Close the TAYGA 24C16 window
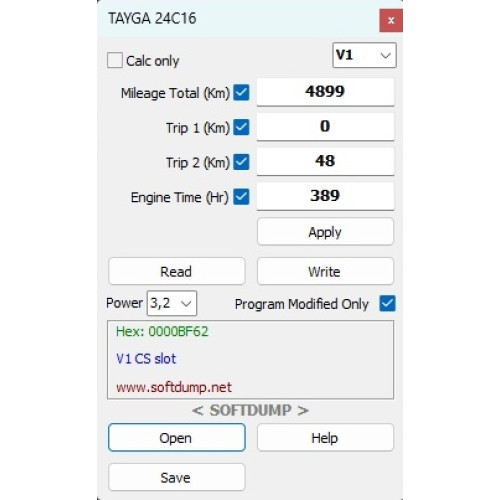500x500 pixels. point(391,21)
